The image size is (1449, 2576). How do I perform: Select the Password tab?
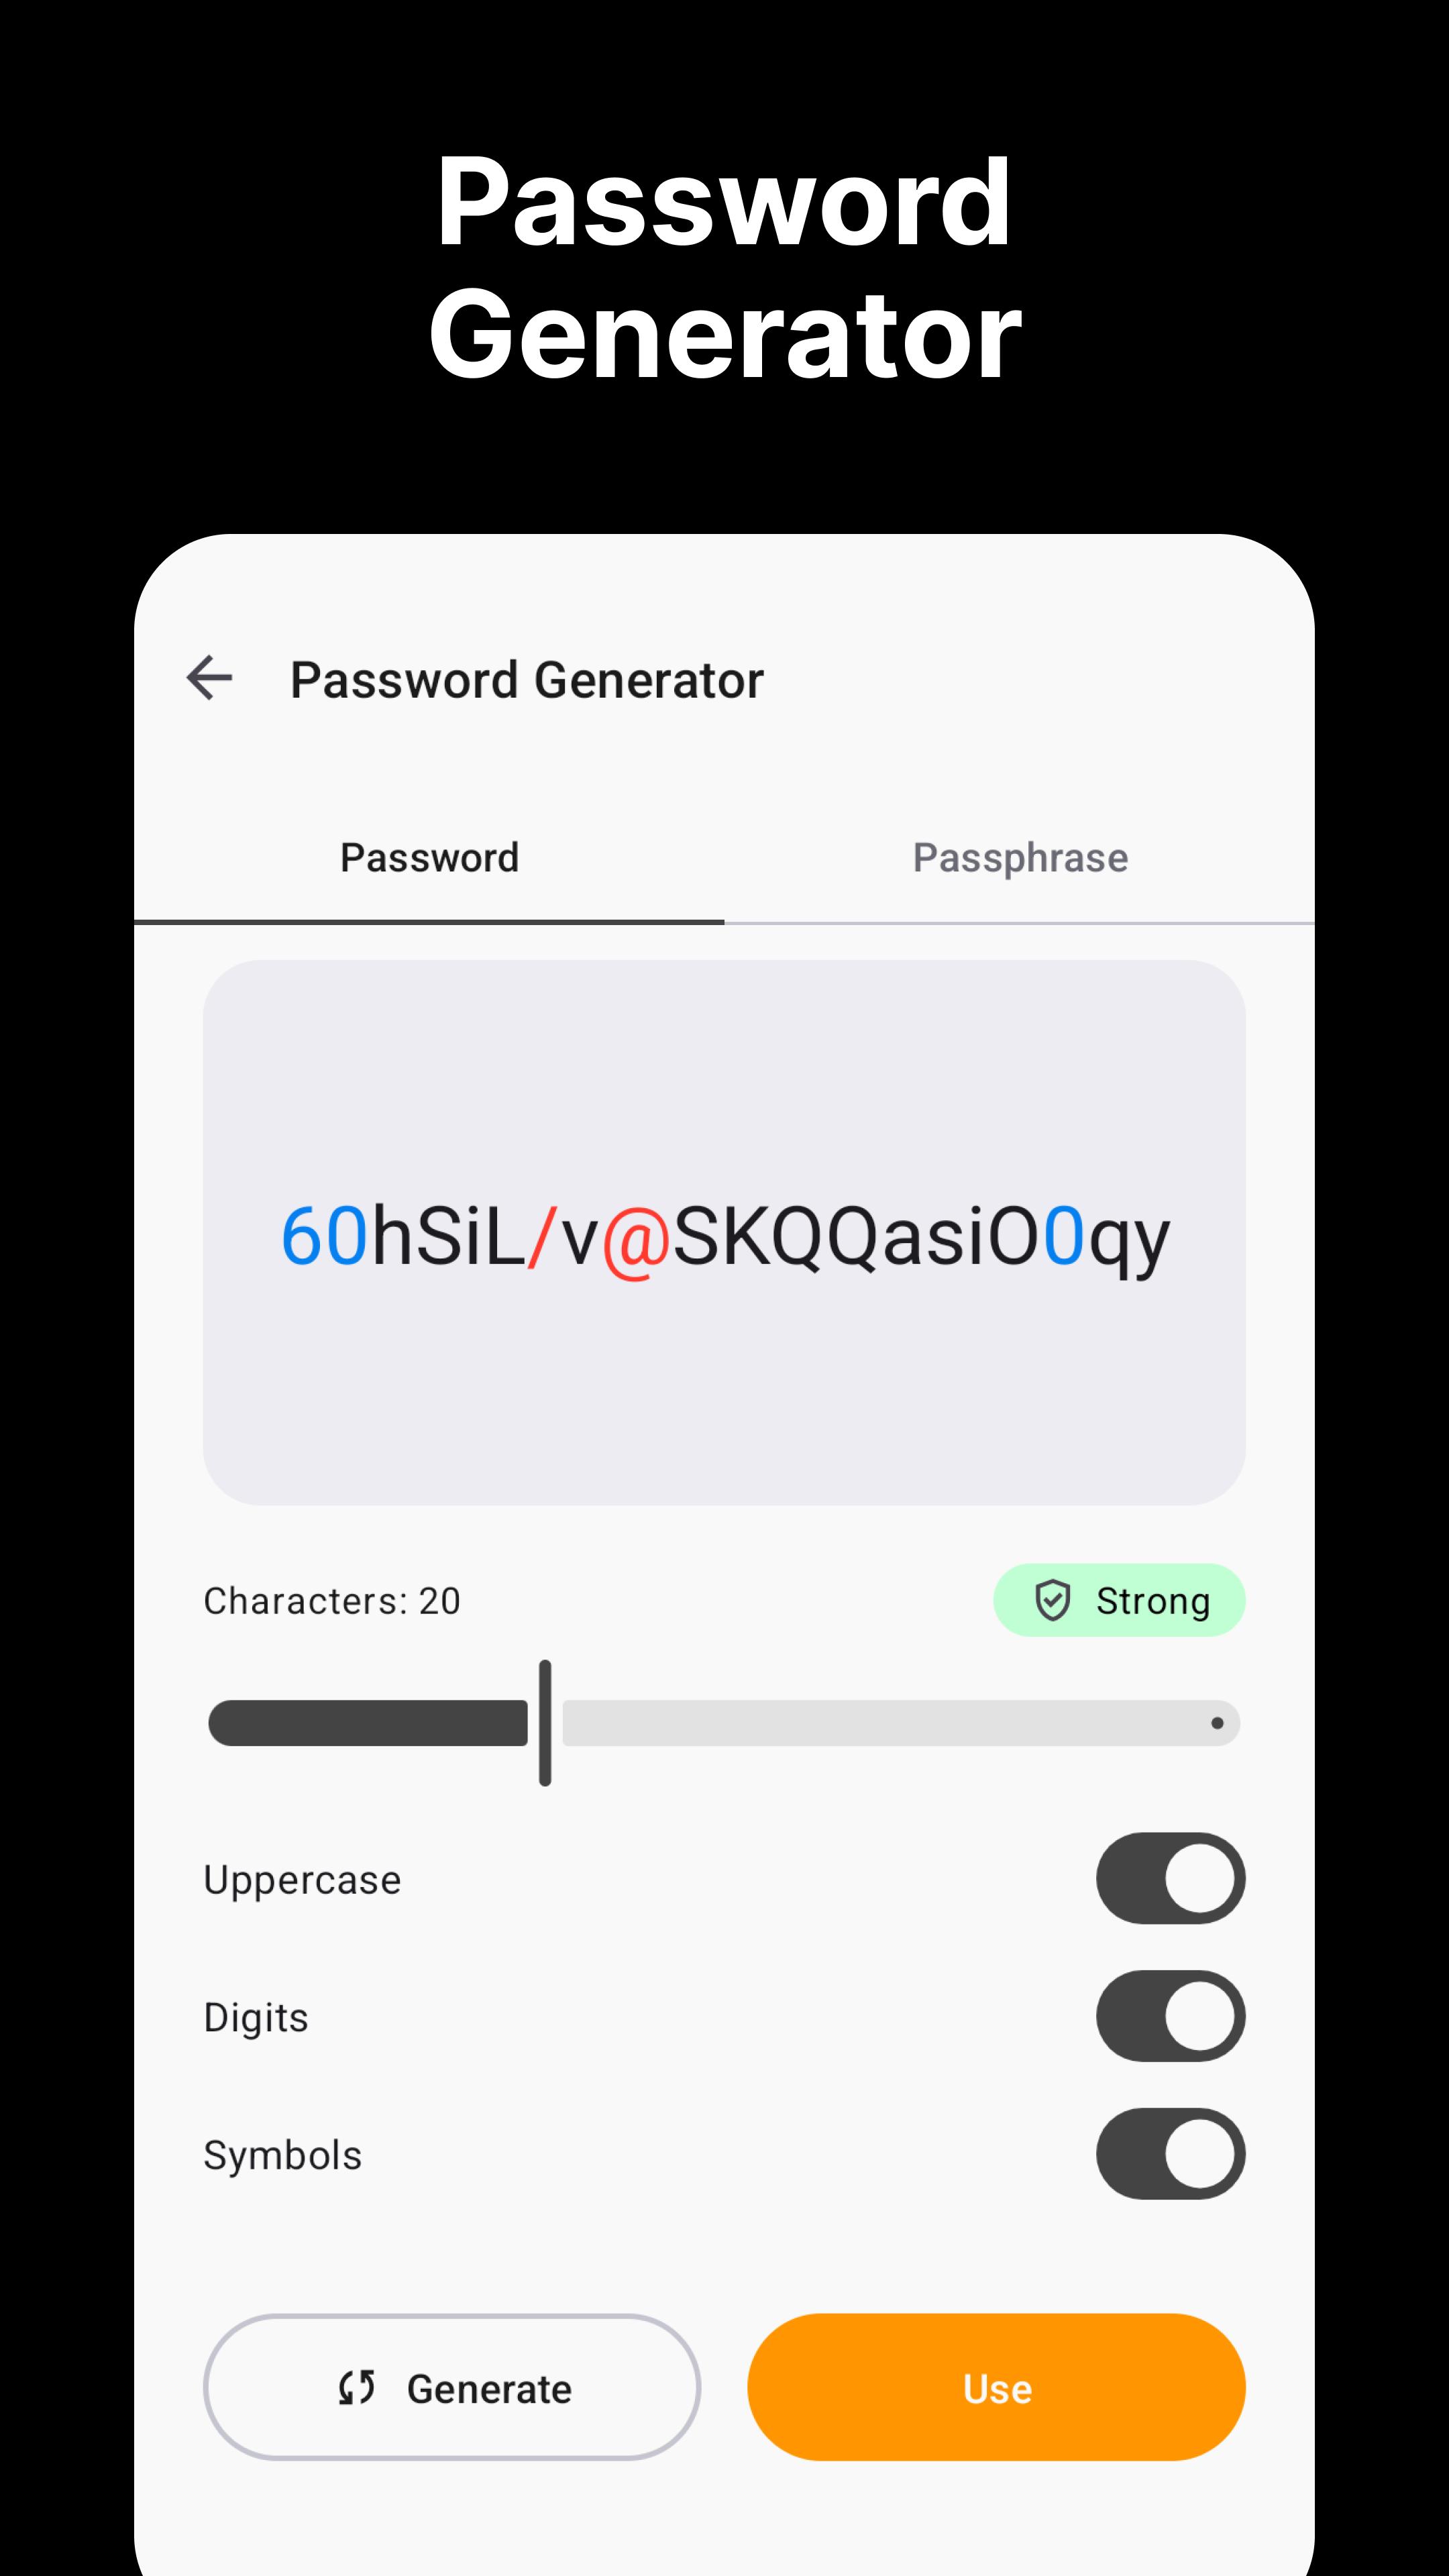429,858
